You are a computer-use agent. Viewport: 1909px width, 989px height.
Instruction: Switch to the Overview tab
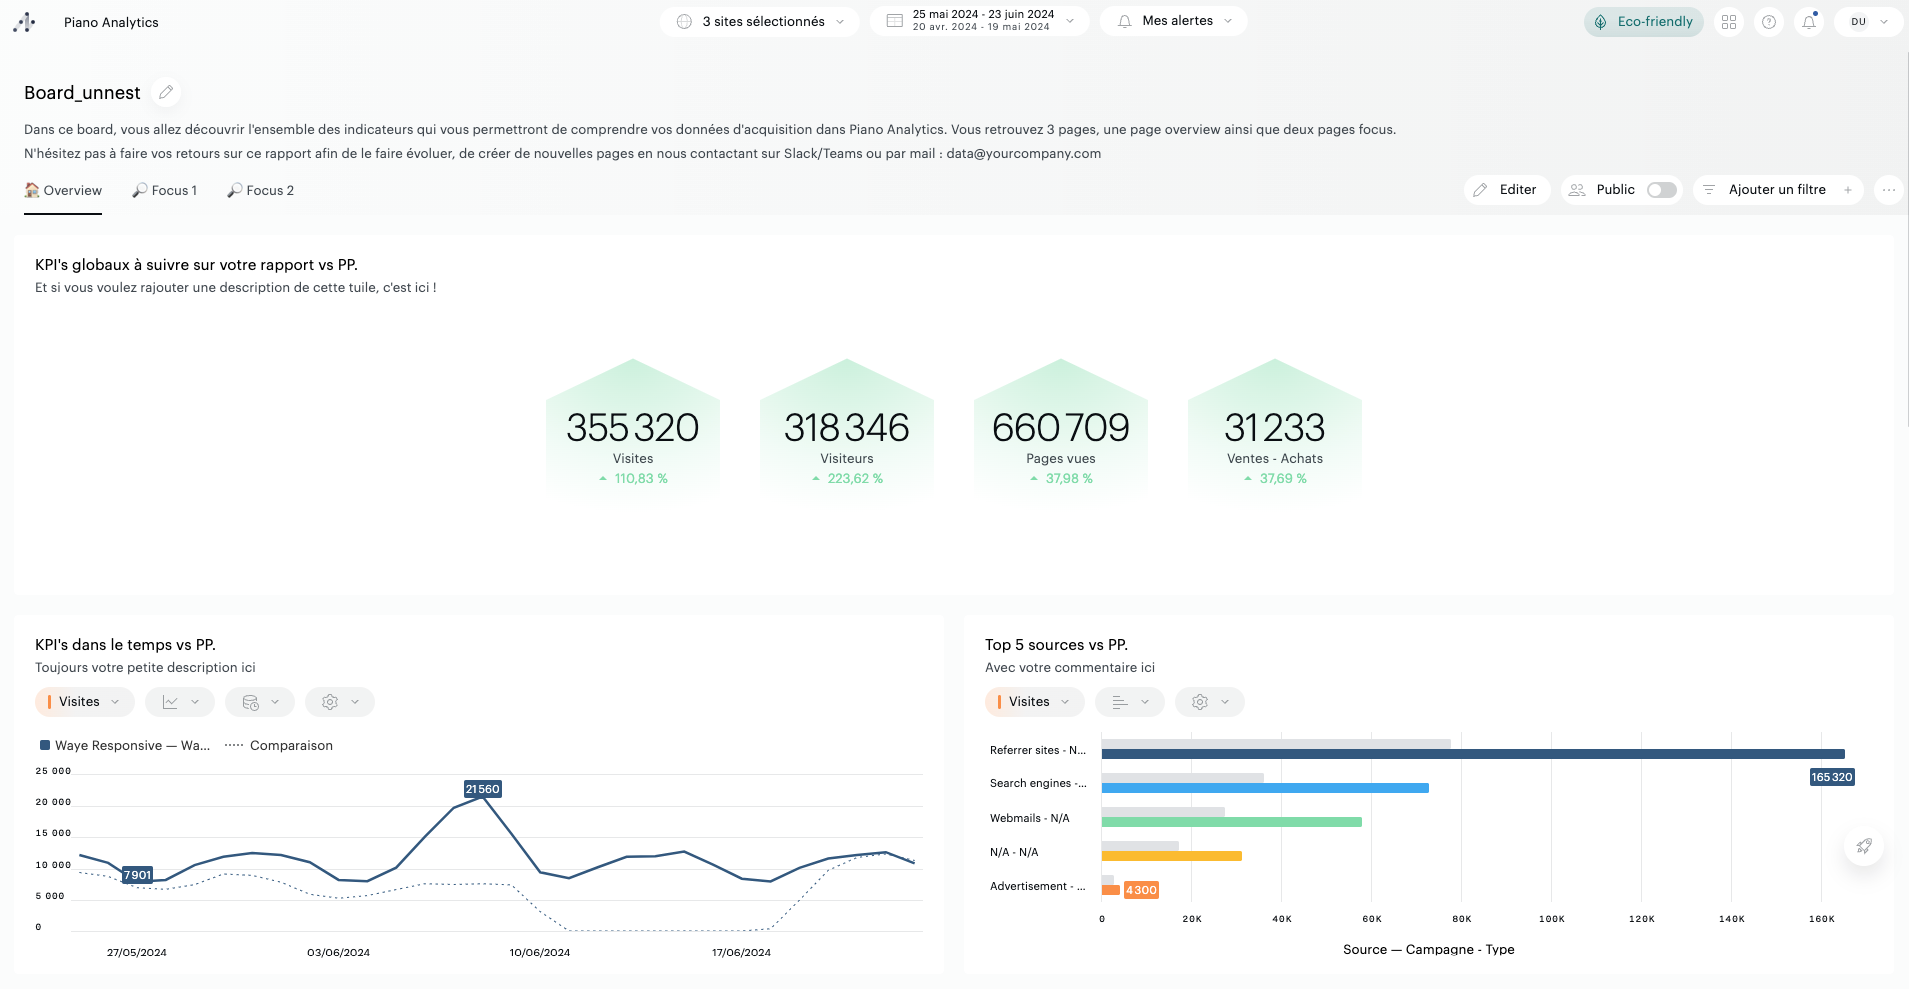pyautogui.click(x=63, y=191)
